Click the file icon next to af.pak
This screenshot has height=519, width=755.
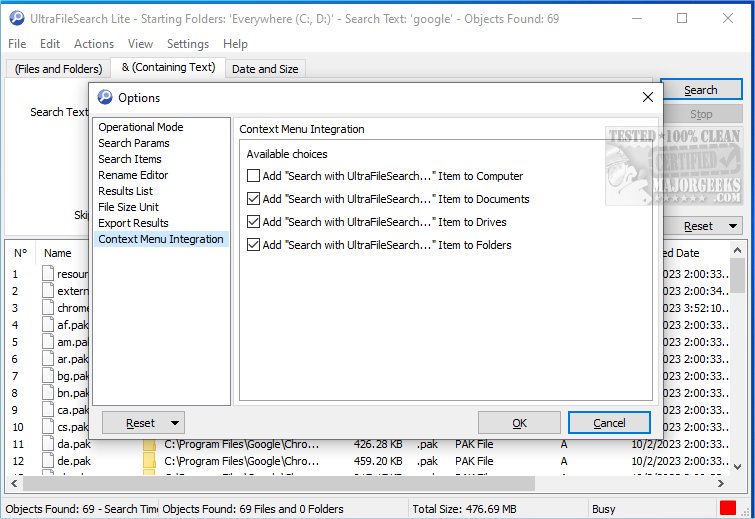48,324
